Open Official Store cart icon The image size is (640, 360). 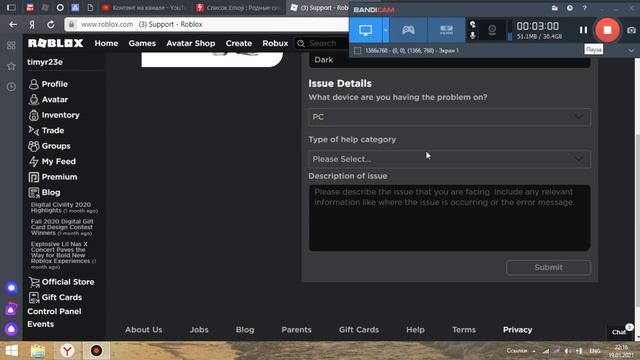point(34,282)
